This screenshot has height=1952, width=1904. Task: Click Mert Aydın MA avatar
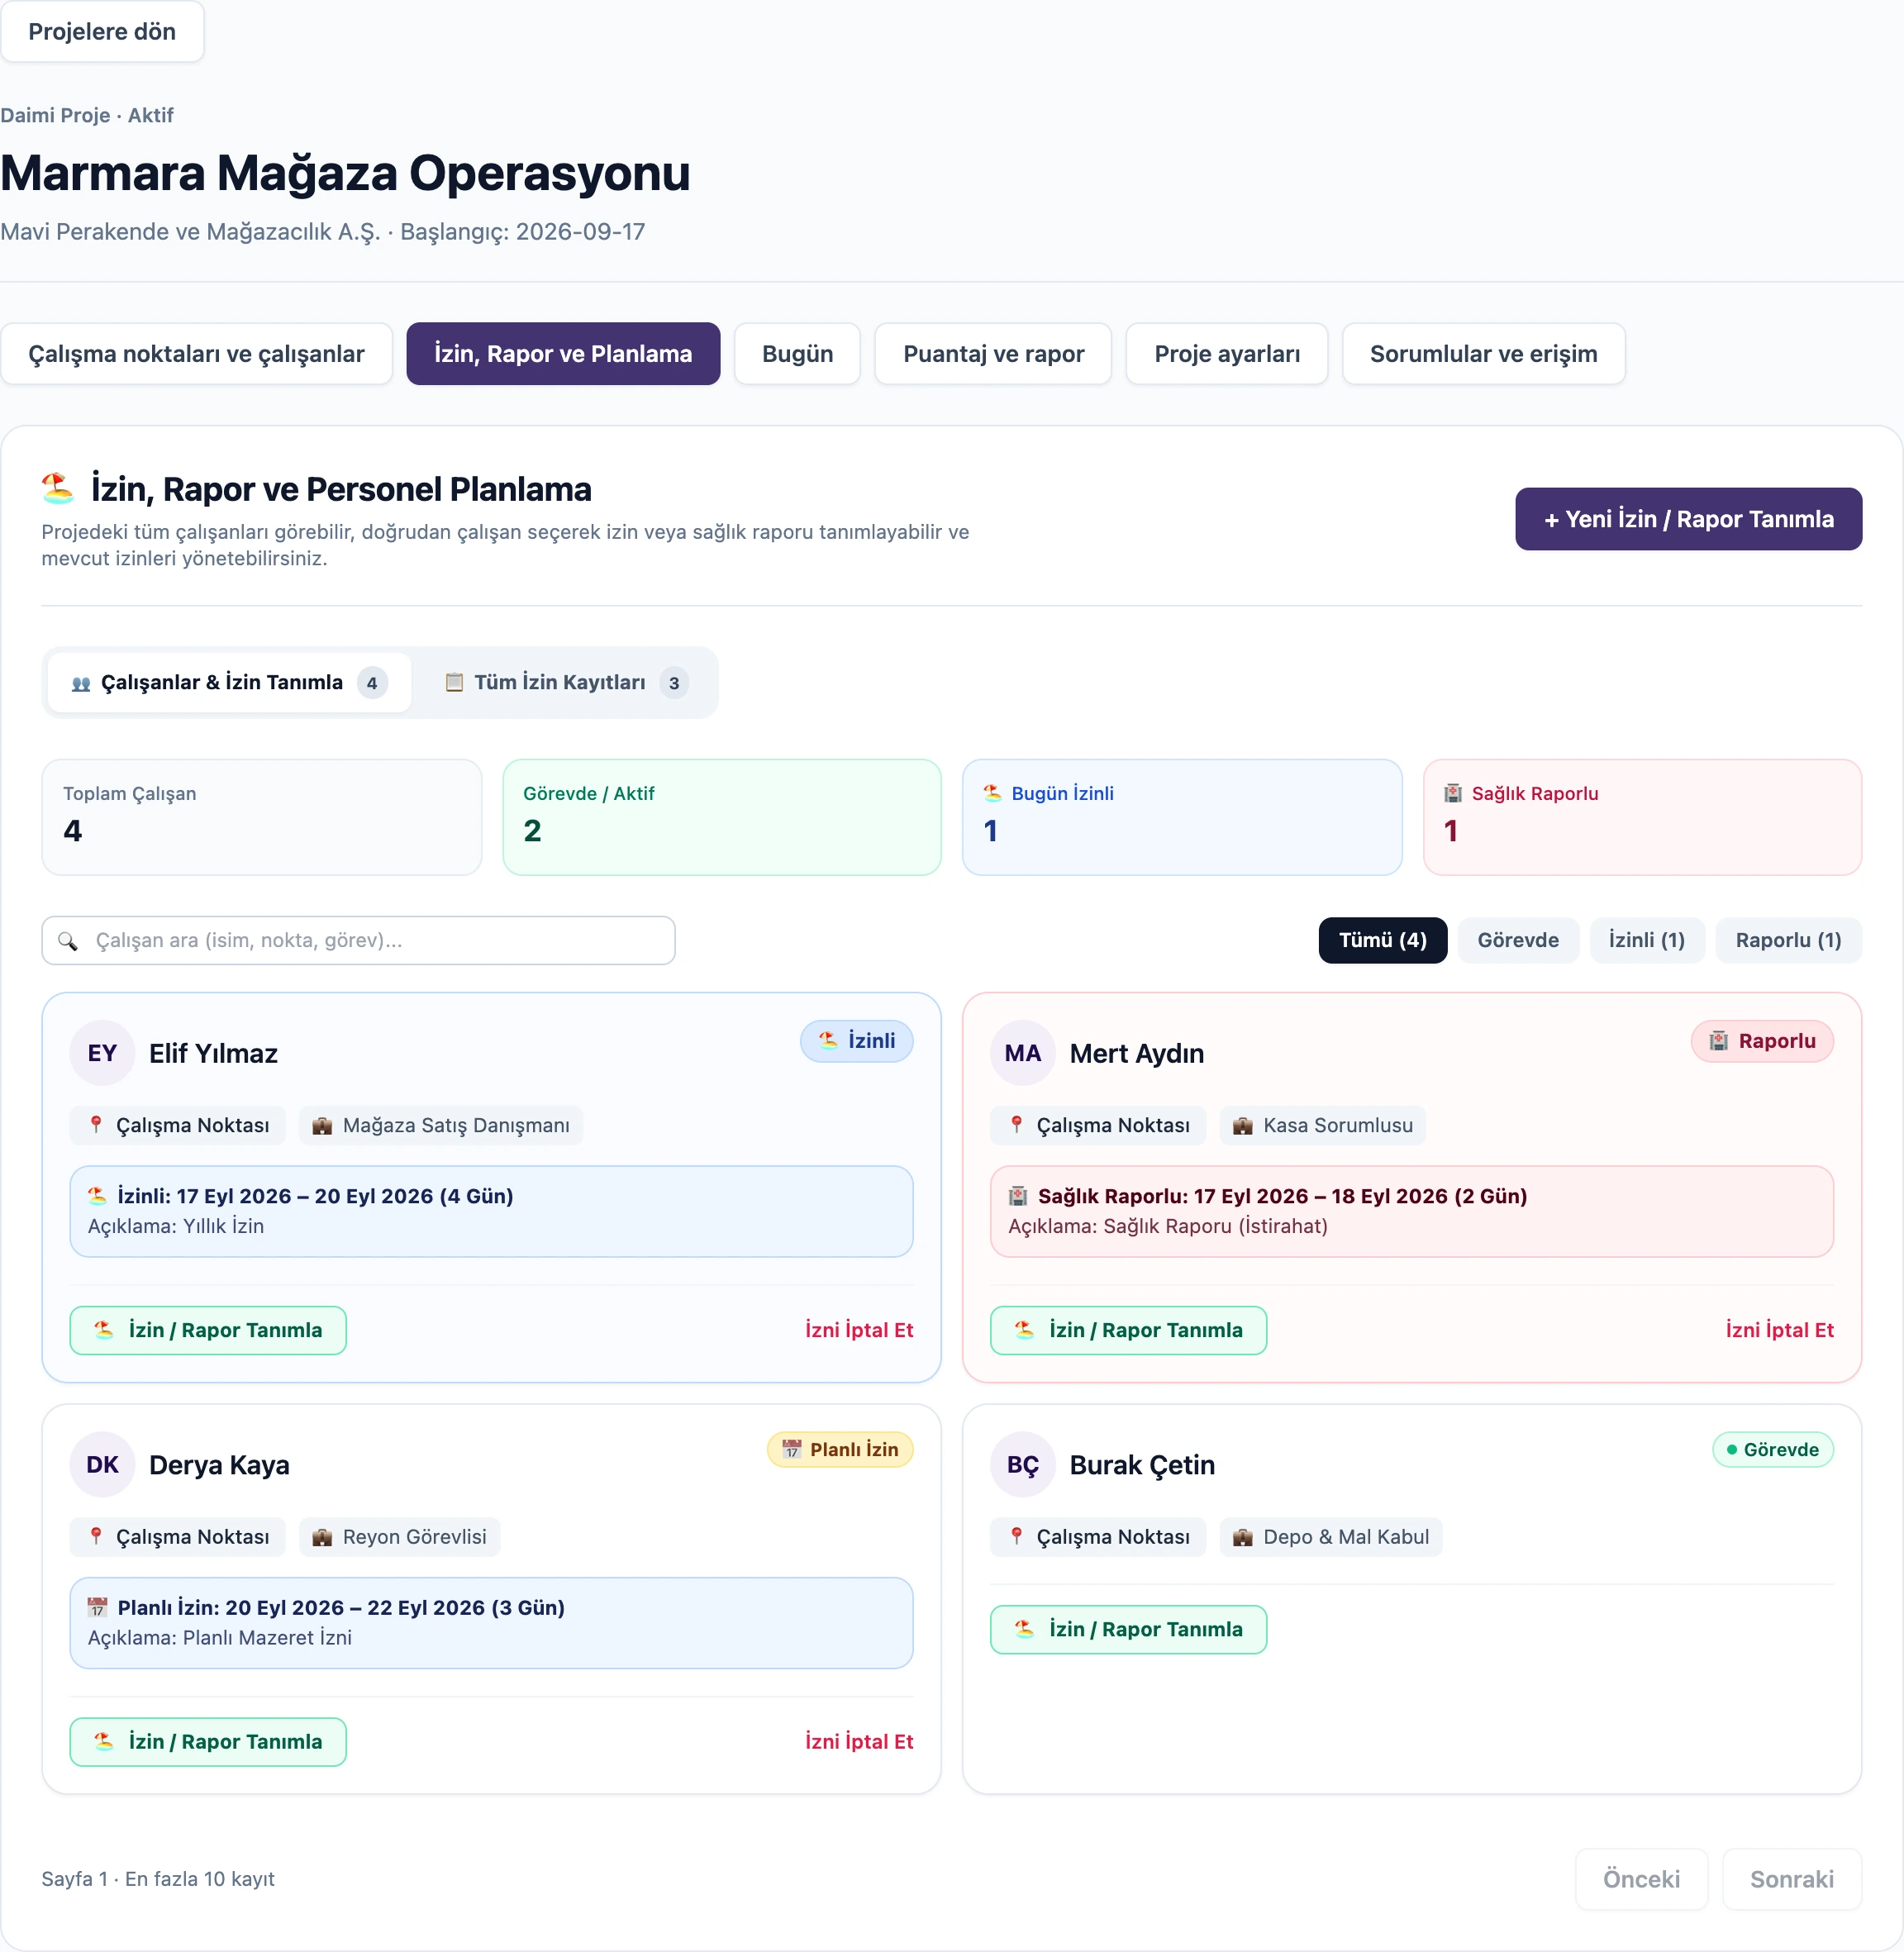[x=1023, y=1053]
